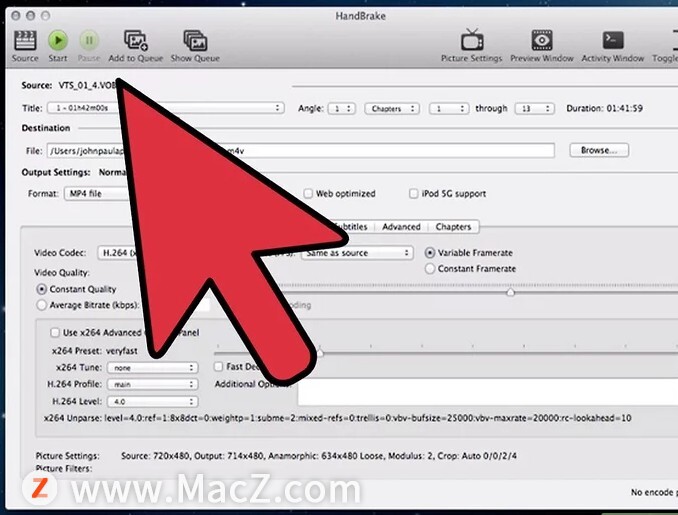
Task: Add the current job to Queue
Action: coord(136,41)
